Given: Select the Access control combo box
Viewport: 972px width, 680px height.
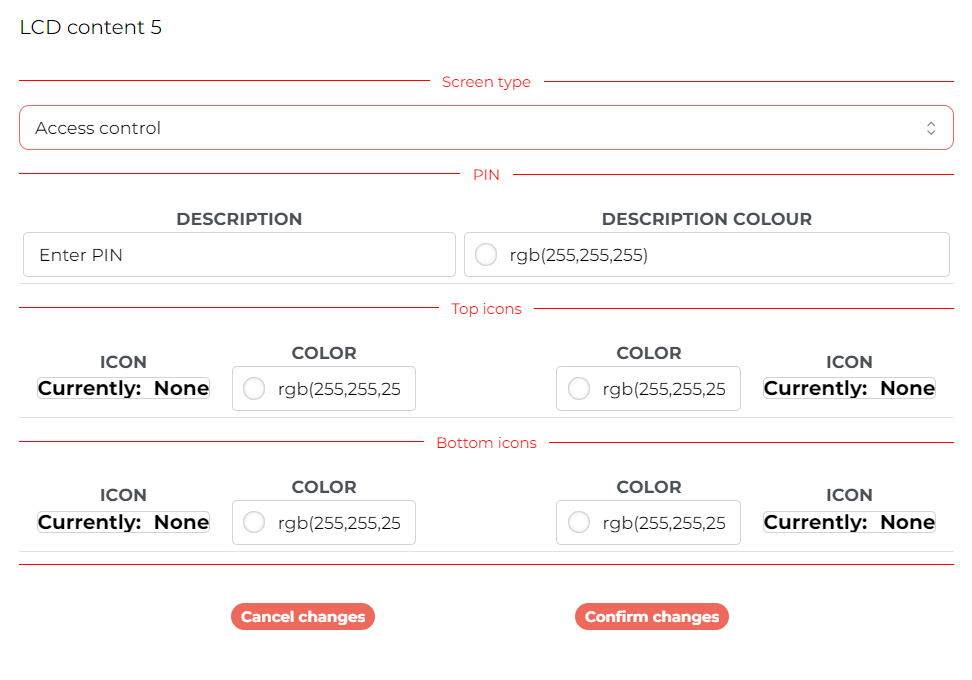Looking at the screenshot, I should click(x=486, y=128).
